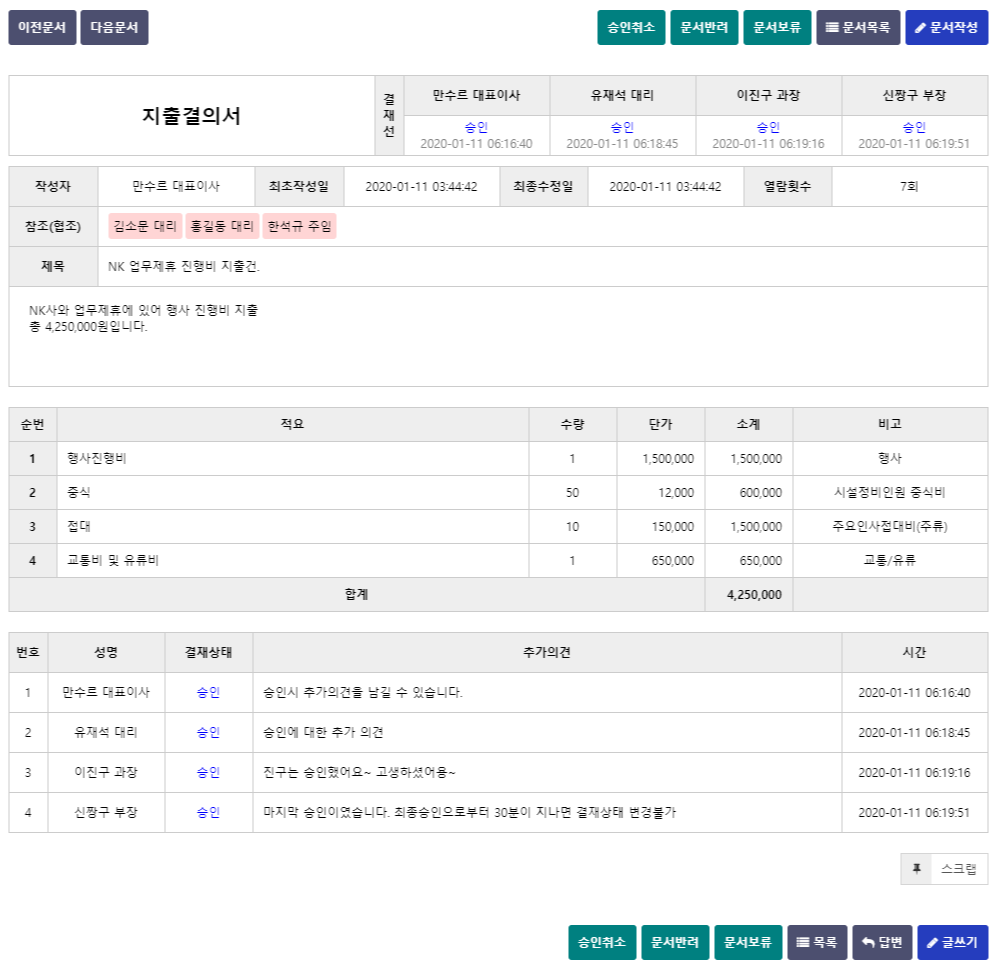This screenshot has width=1000, height=969.
Task: Select the 김소문 대리 reference tag
Action: tap(145, 227)
